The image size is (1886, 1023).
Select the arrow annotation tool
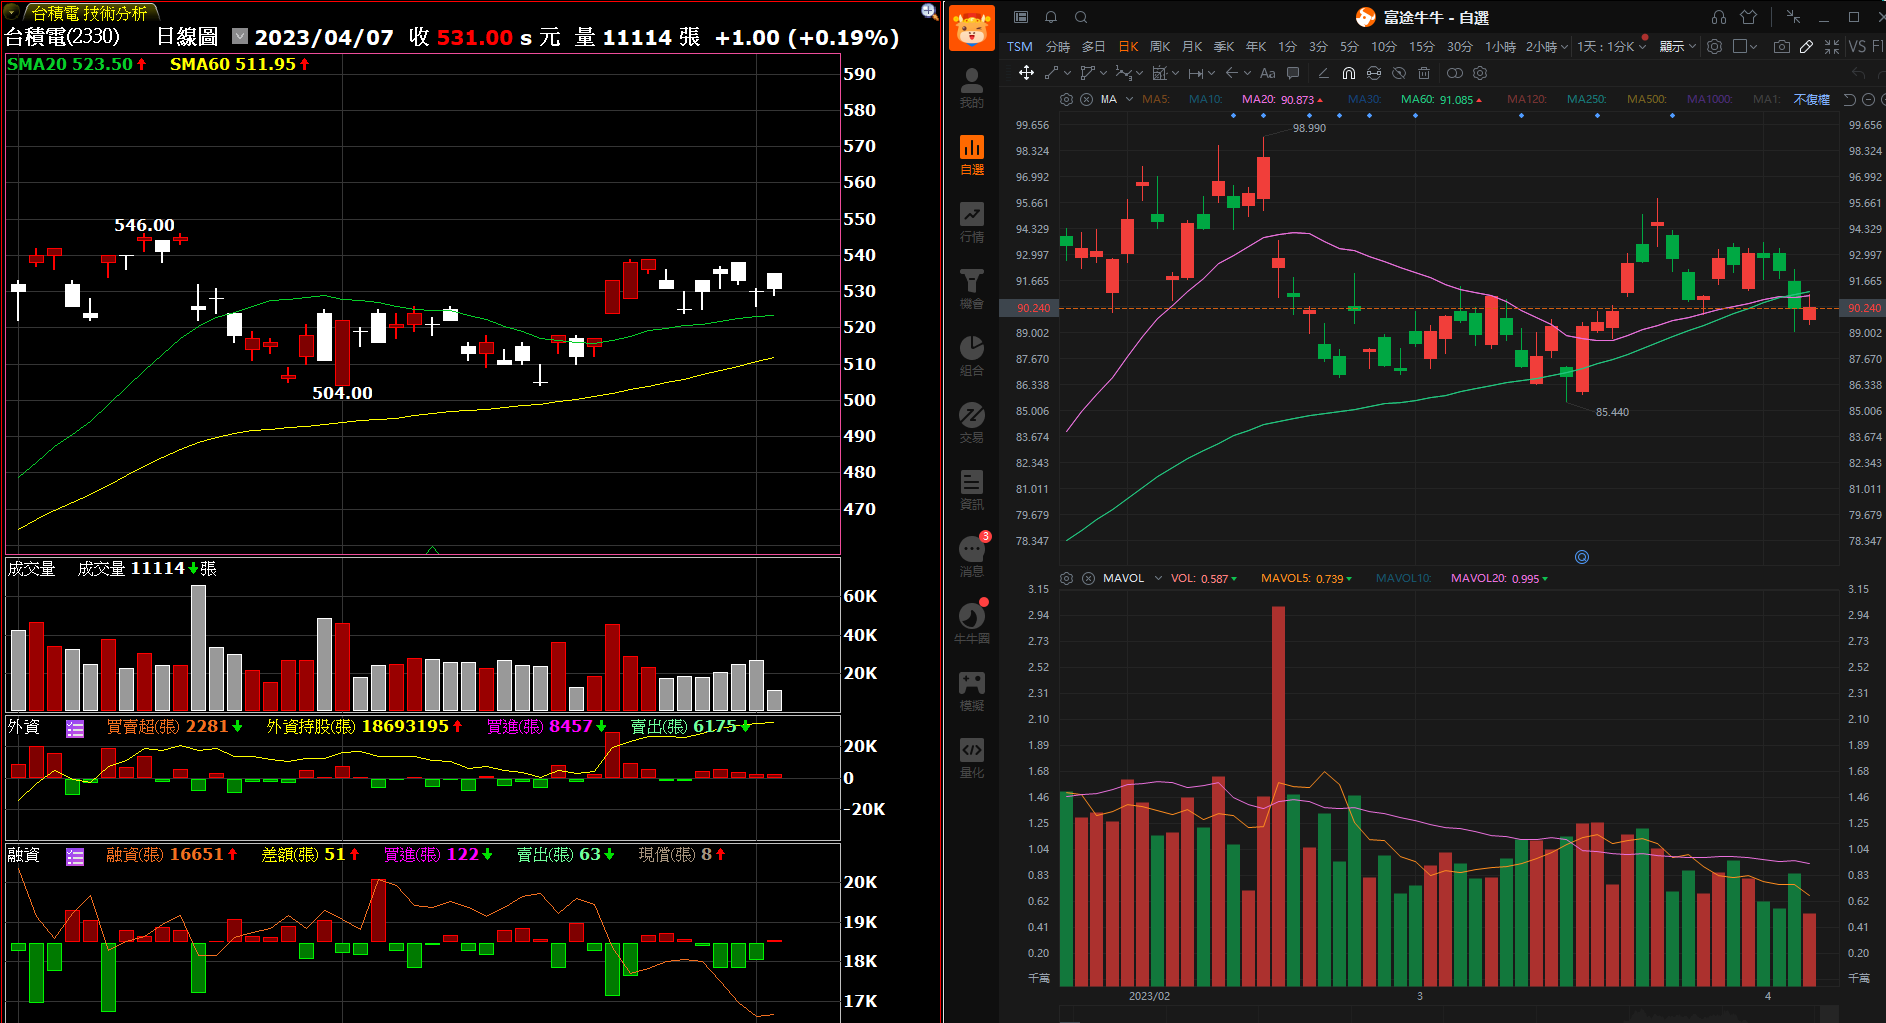pyautogui.click(x=1232, y=73)
